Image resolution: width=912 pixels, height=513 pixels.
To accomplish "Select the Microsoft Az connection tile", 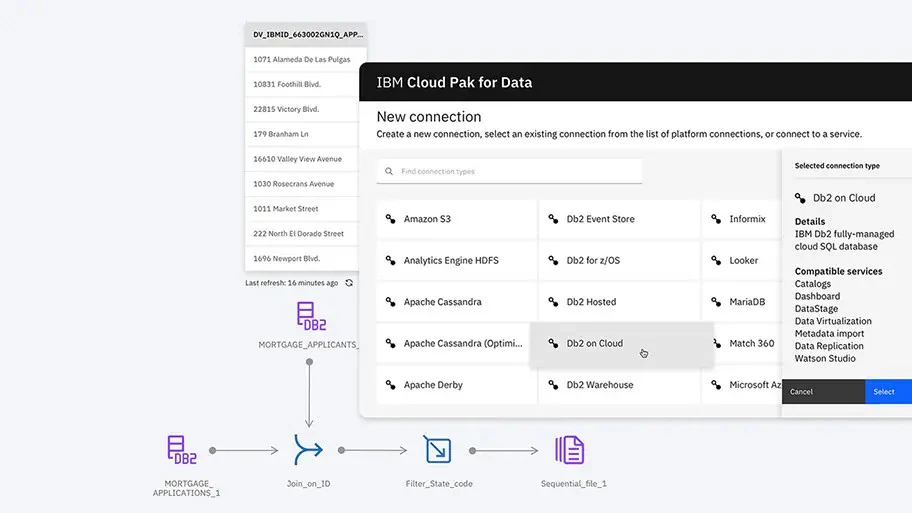I will coord(742,385).
